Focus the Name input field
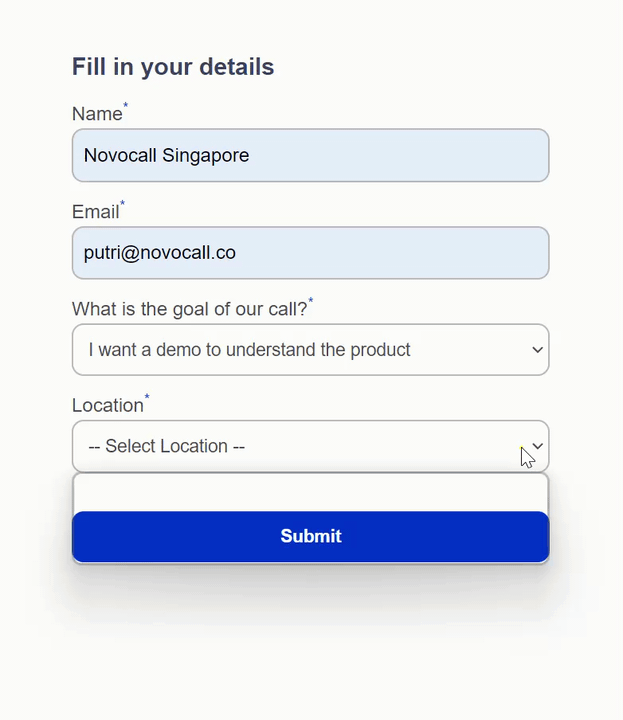The width and height of the screenshot is (623, 720). point(310,155)
